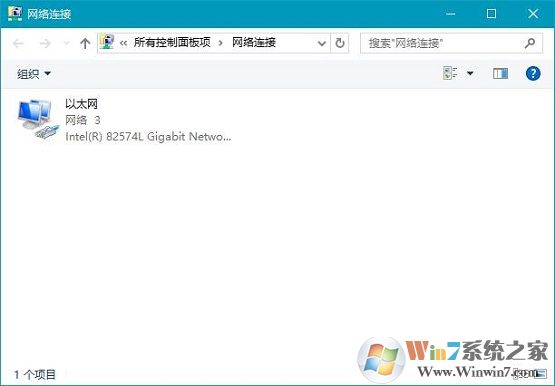This screenshot has width=555, height=386.
Task: Click the 1 个项目 status bar text
Action: coord(35,374)
